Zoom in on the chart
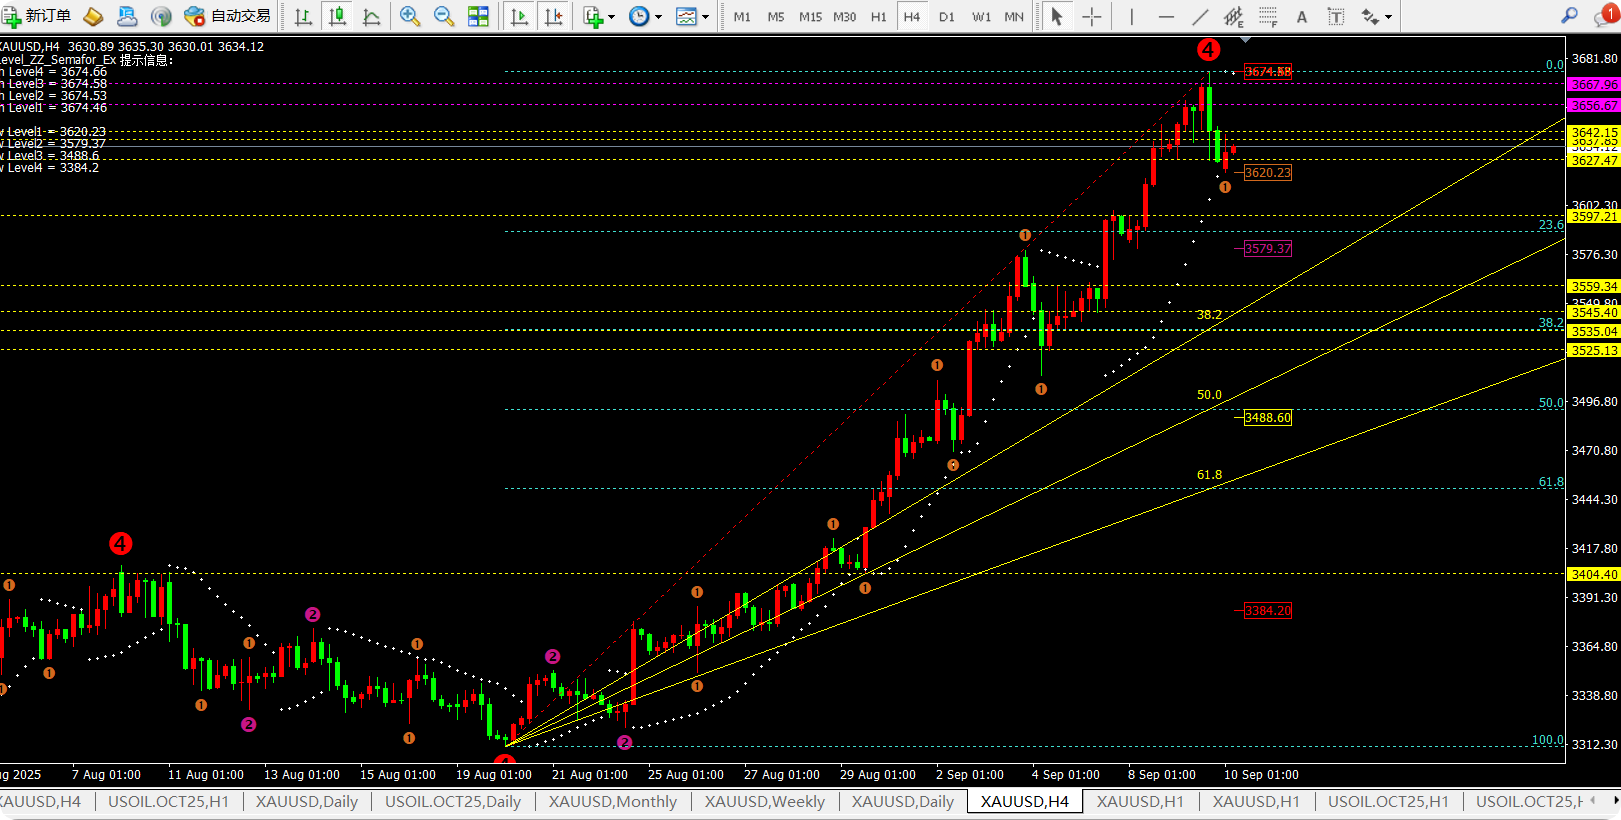1621x820 pixels. click(x=410, y=16)
